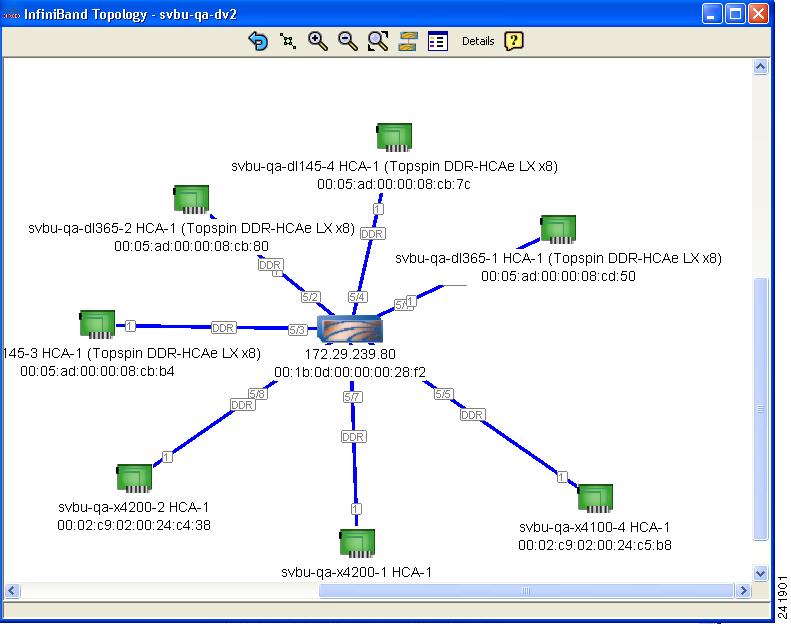791x624 pixels.
Task: Click the GUID text 00:05:ad:00:00:08:cb:80
Action: pos(191,246)
